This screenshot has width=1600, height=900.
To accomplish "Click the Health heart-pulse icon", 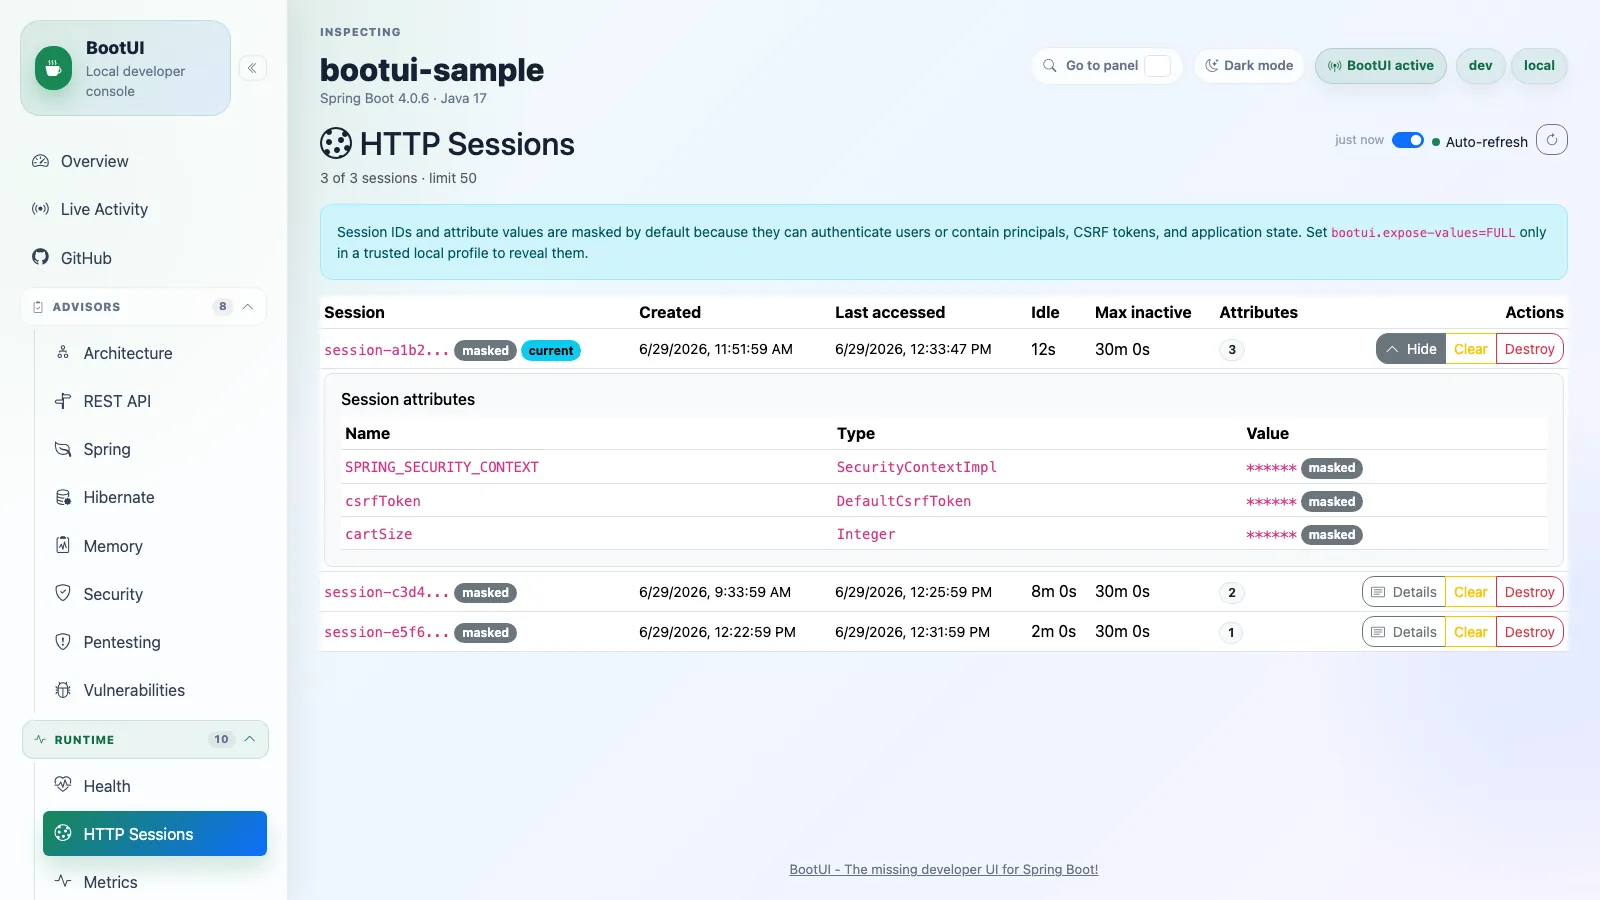I will [x=63, y=785].
